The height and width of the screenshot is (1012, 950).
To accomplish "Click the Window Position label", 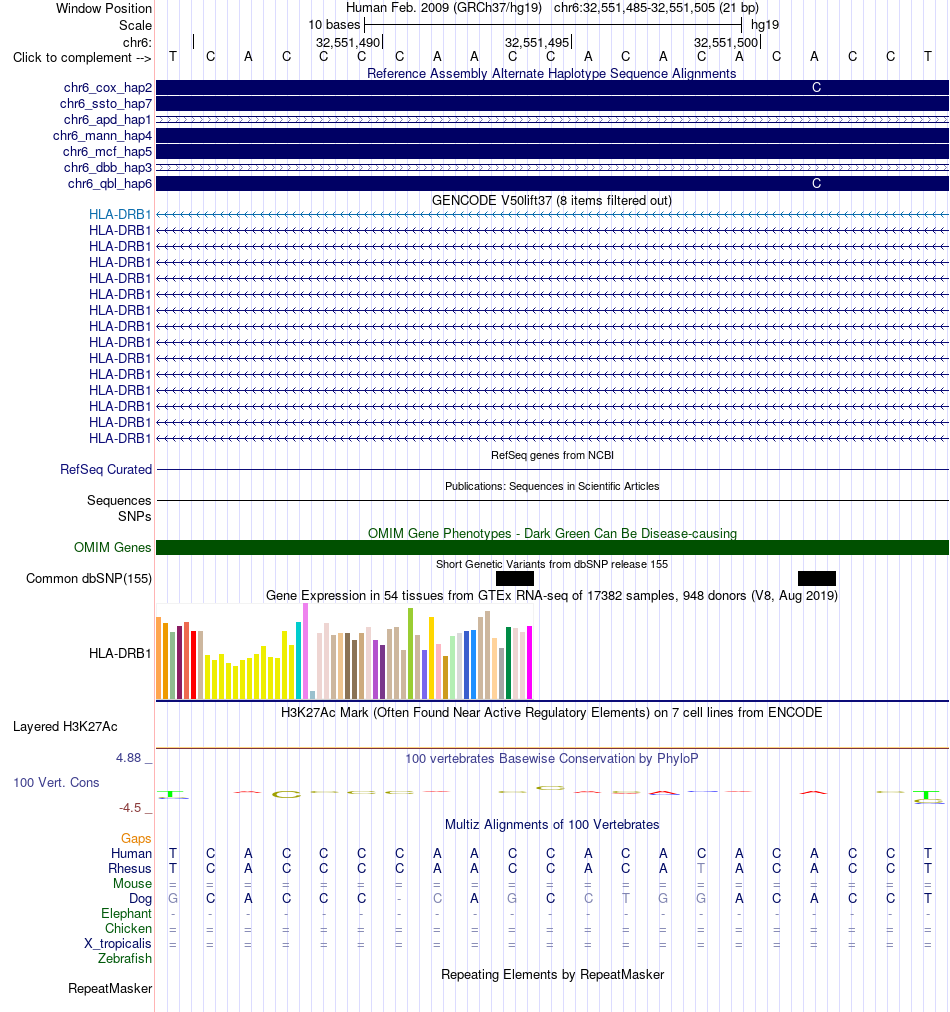I will (x=104, y=8).
